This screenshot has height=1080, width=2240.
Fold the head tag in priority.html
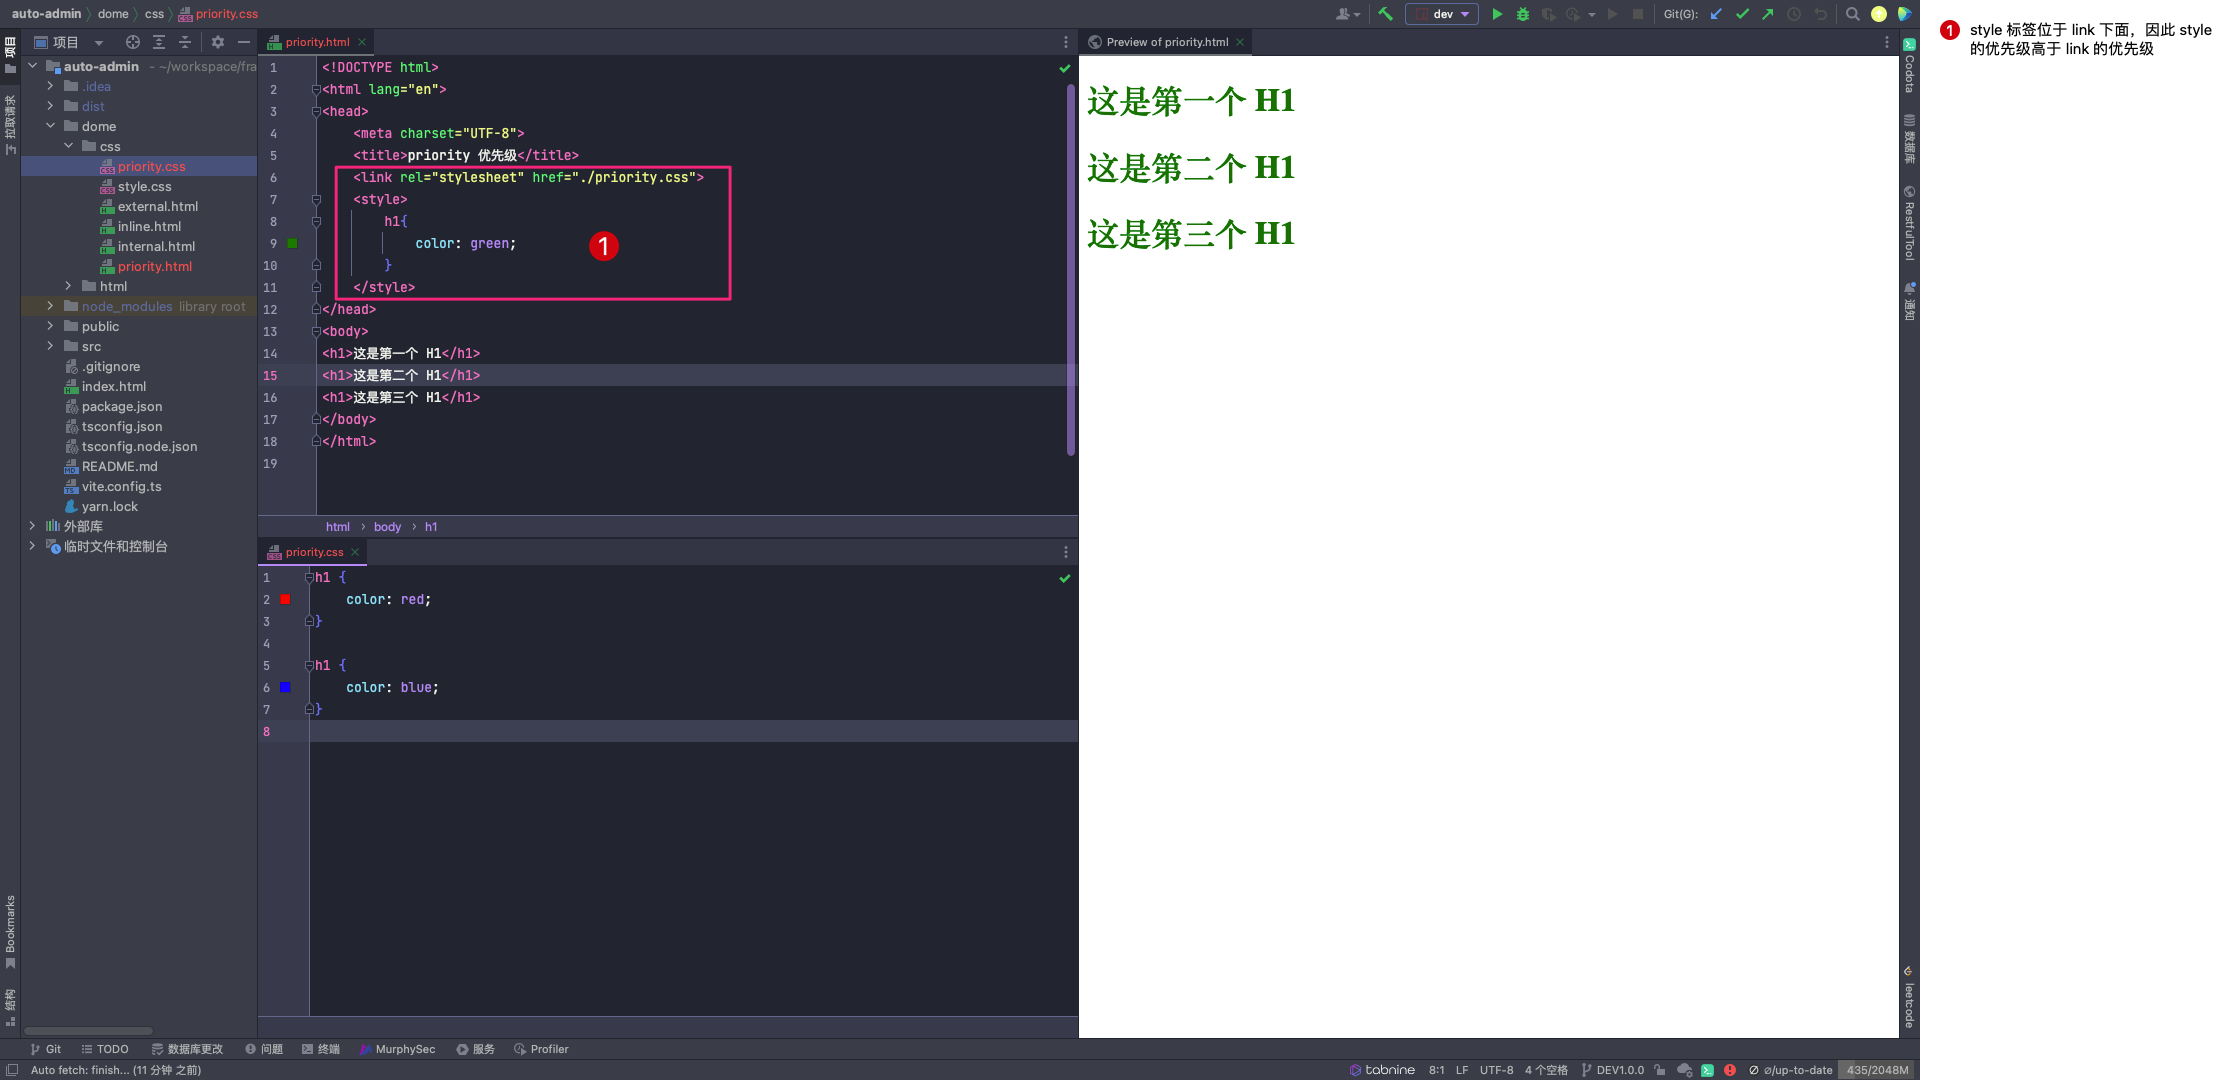point(316,112)
